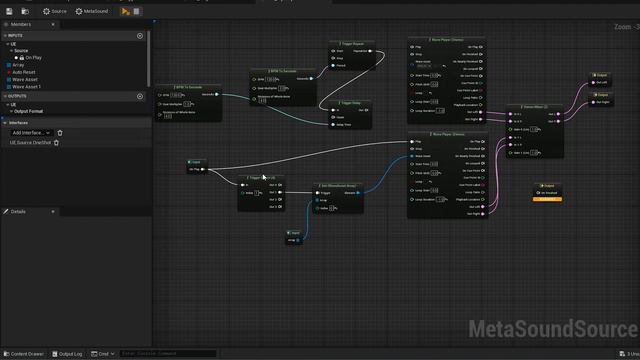The image size is (640, 360).
Task: Edit the Gain 0 value on Stereo Mixer
Action: point(533,129)
